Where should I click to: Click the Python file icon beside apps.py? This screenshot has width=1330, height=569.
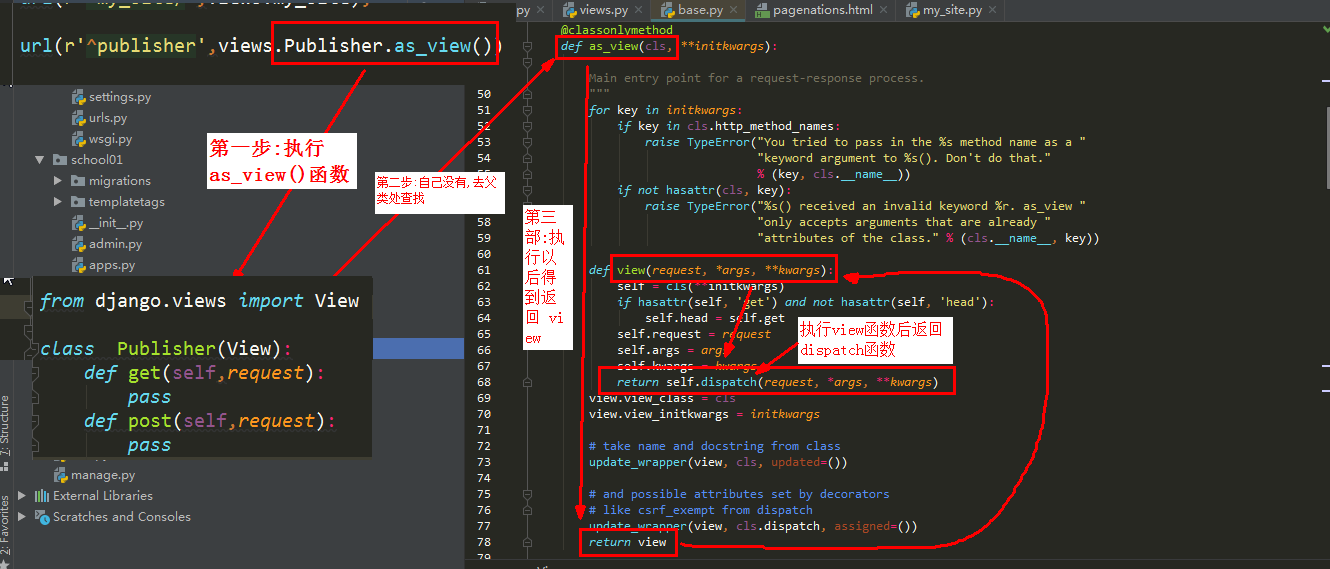pos(78,265)
